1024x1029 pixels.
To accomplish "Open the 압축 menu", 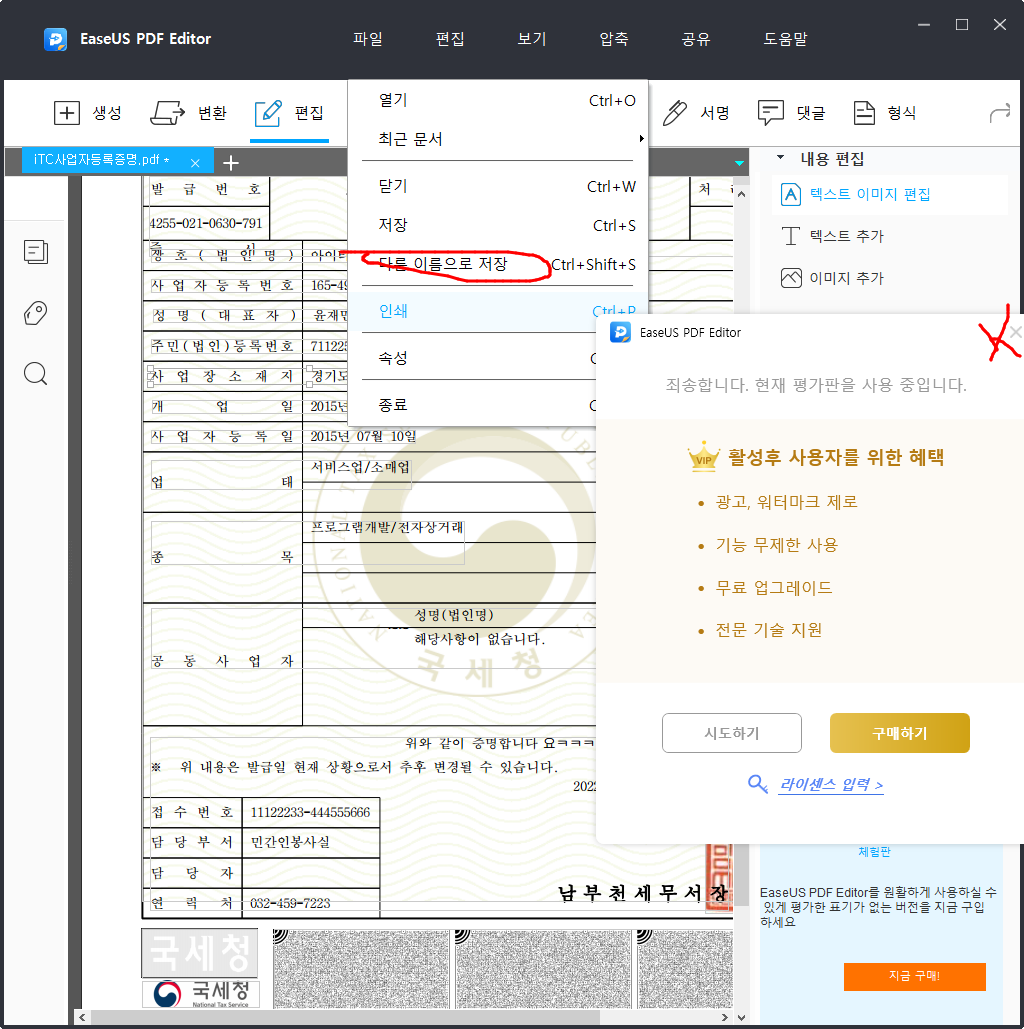I will 614,39.
